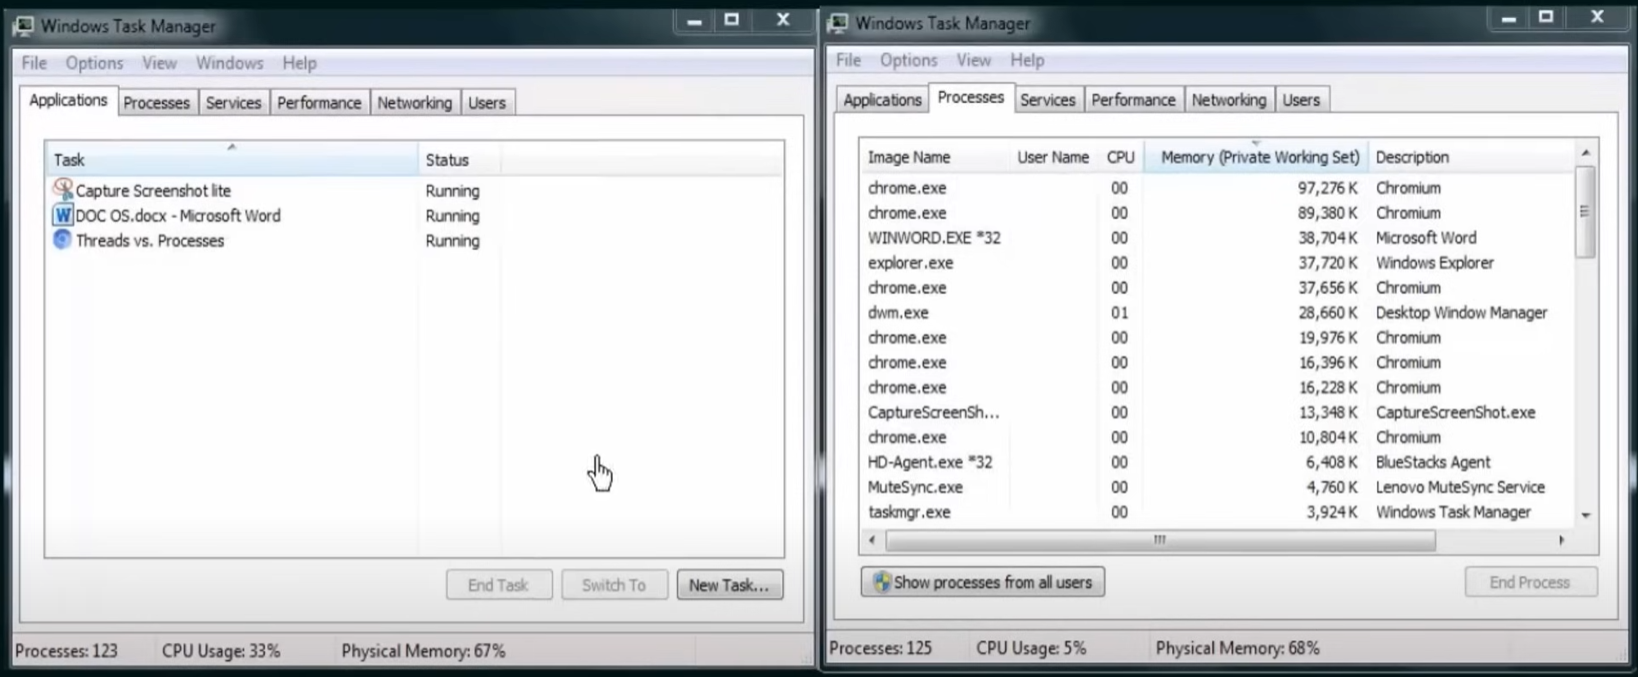Select the WINWORD.EXE *32 process row
Image resolution: width=1638 pixels, height=677 pixels.
click(x=1217, y=238)
